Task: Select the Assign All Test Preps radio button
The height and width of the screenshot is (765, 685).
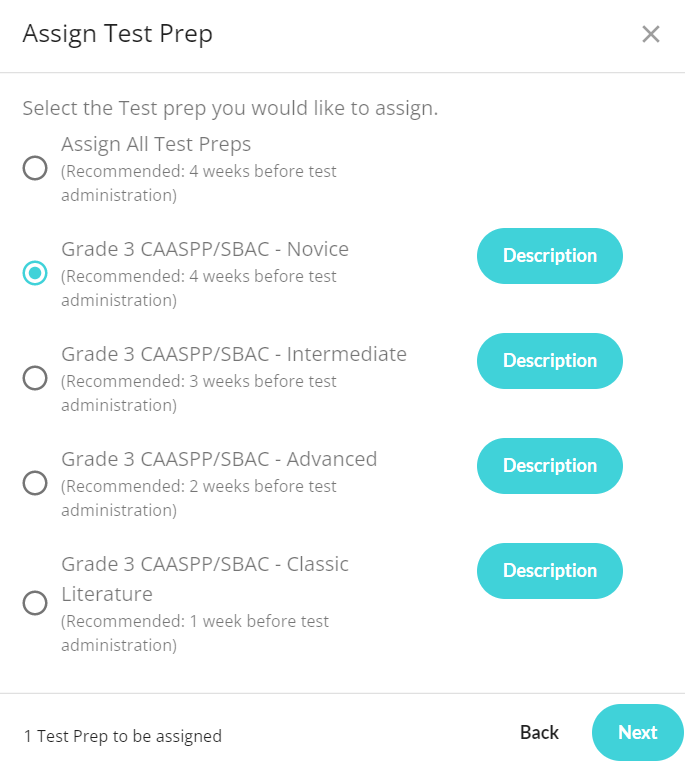Action: tap(35, 168)
